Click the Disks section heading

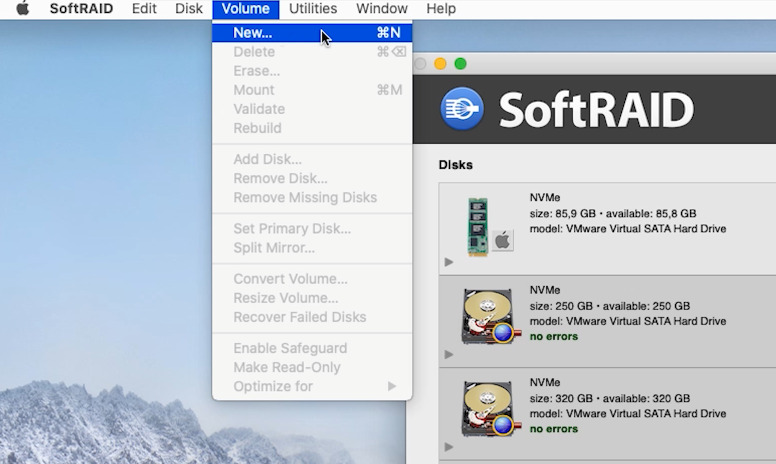[455, 165]
